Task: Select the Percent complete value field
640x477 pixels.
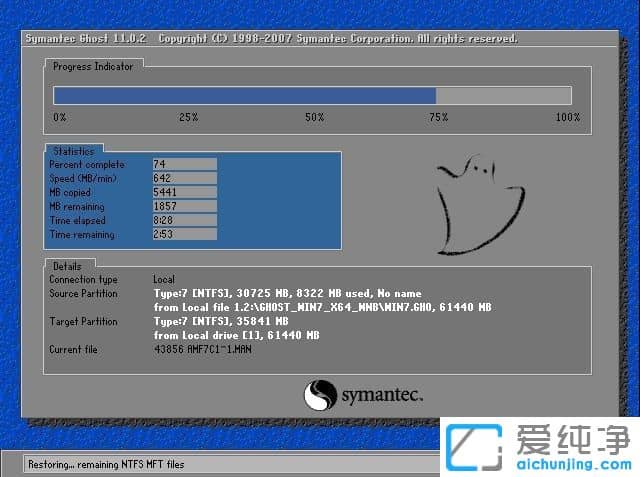Action: click(x=184, y=164)
